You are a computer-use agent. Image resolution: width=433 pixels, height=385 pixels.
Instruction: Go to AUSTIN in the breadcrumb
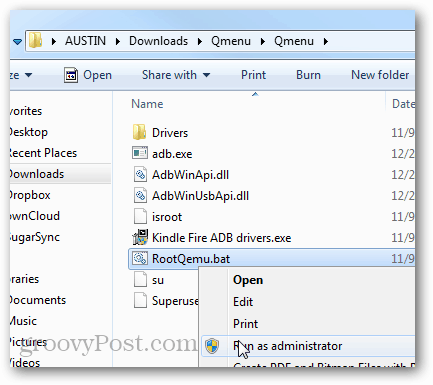tap(85, 41)
